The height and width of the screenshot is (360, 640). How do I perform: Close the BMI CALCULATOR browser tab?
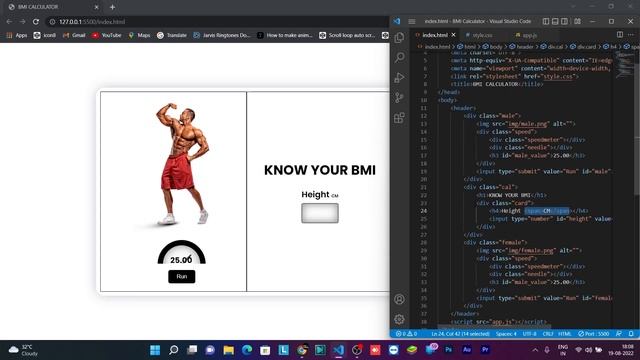[97, 7]
